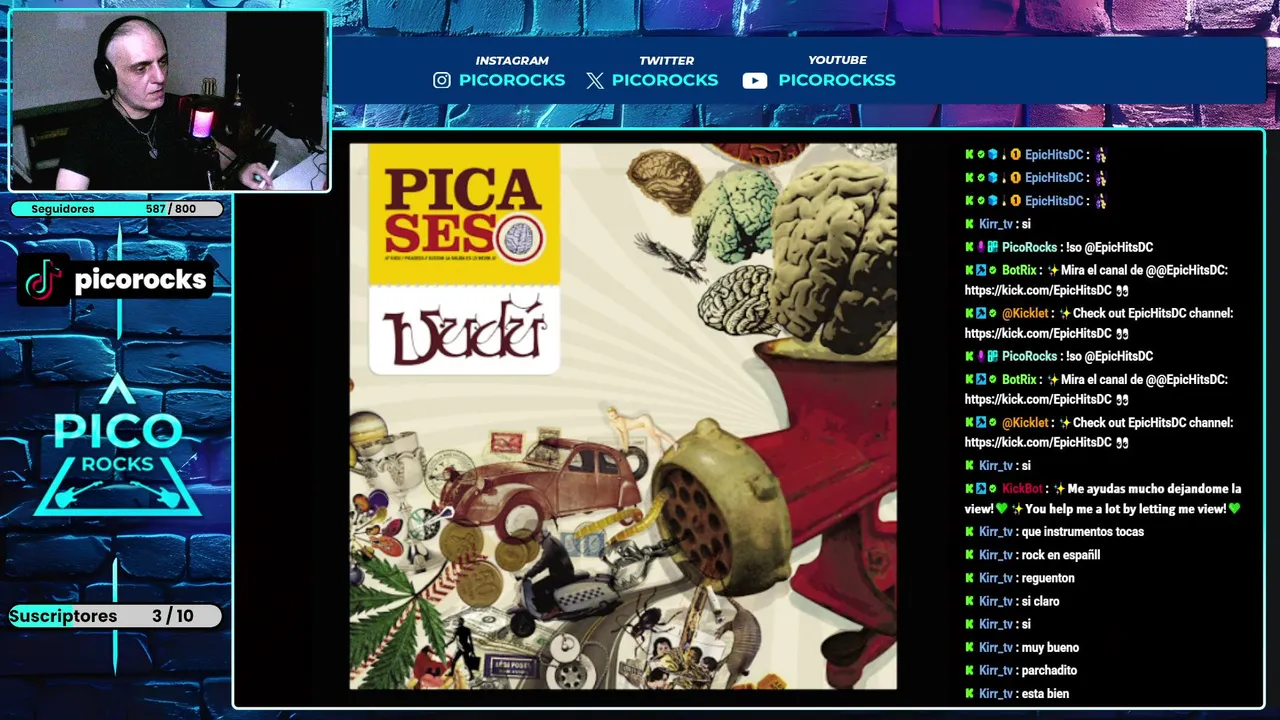Click the Seguidores 587 / 800 progress bar
This screenshot has height=720, width=1280.
pos(117,209)
